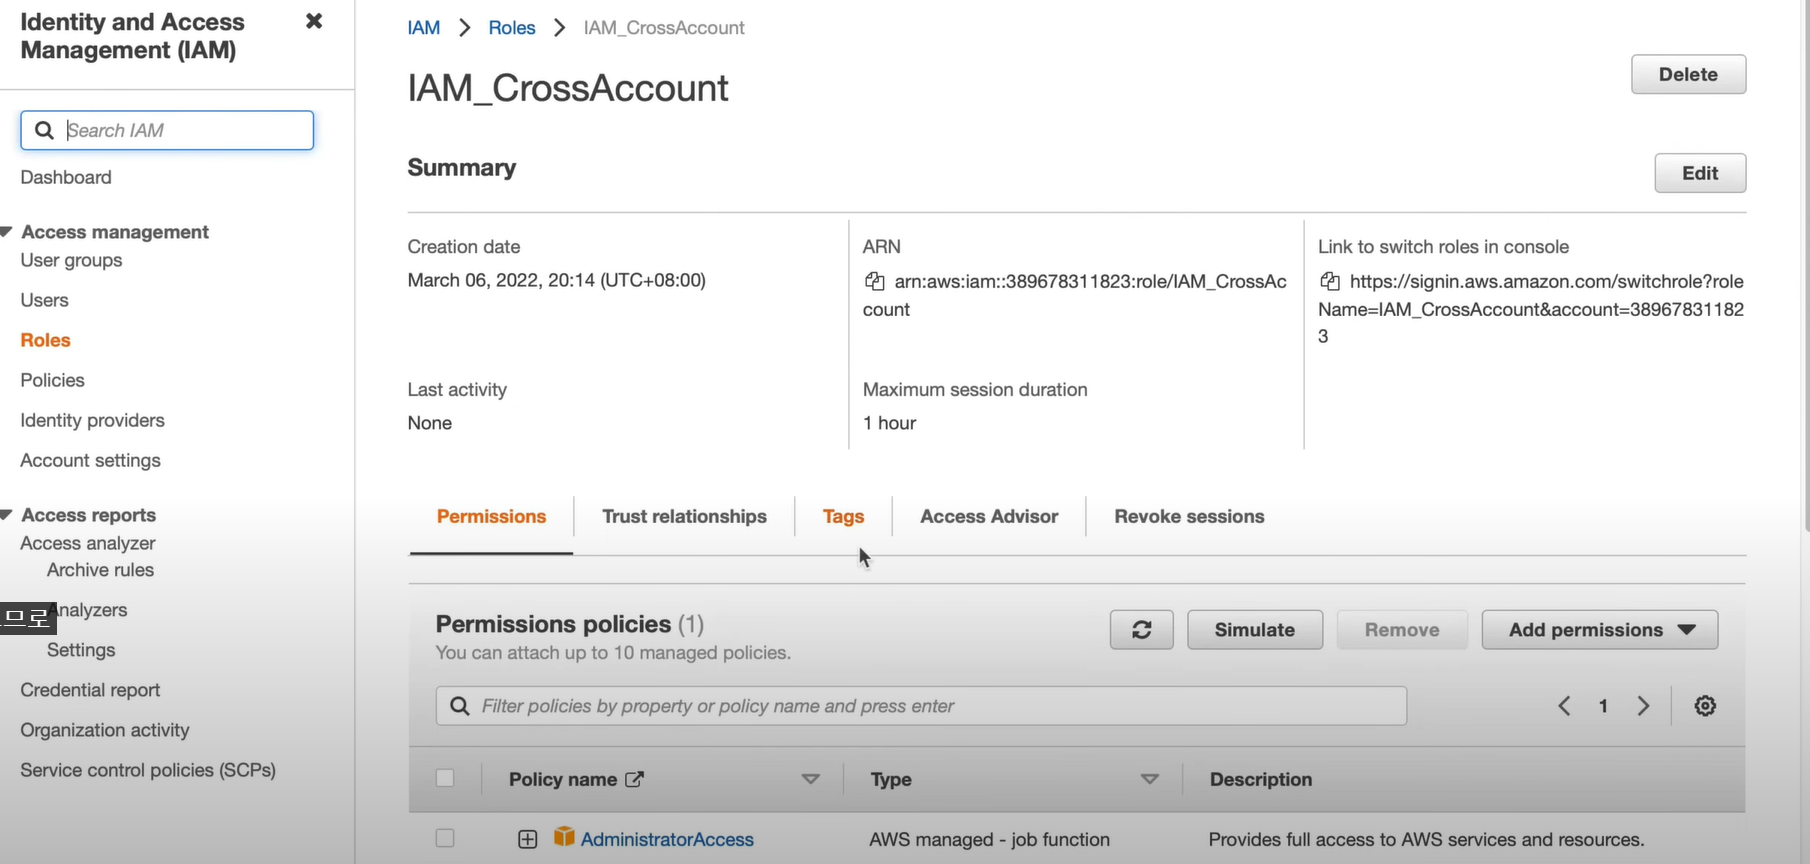
Task: Delete the IAM_CrossAccount role
Action: pos(1688,74)
